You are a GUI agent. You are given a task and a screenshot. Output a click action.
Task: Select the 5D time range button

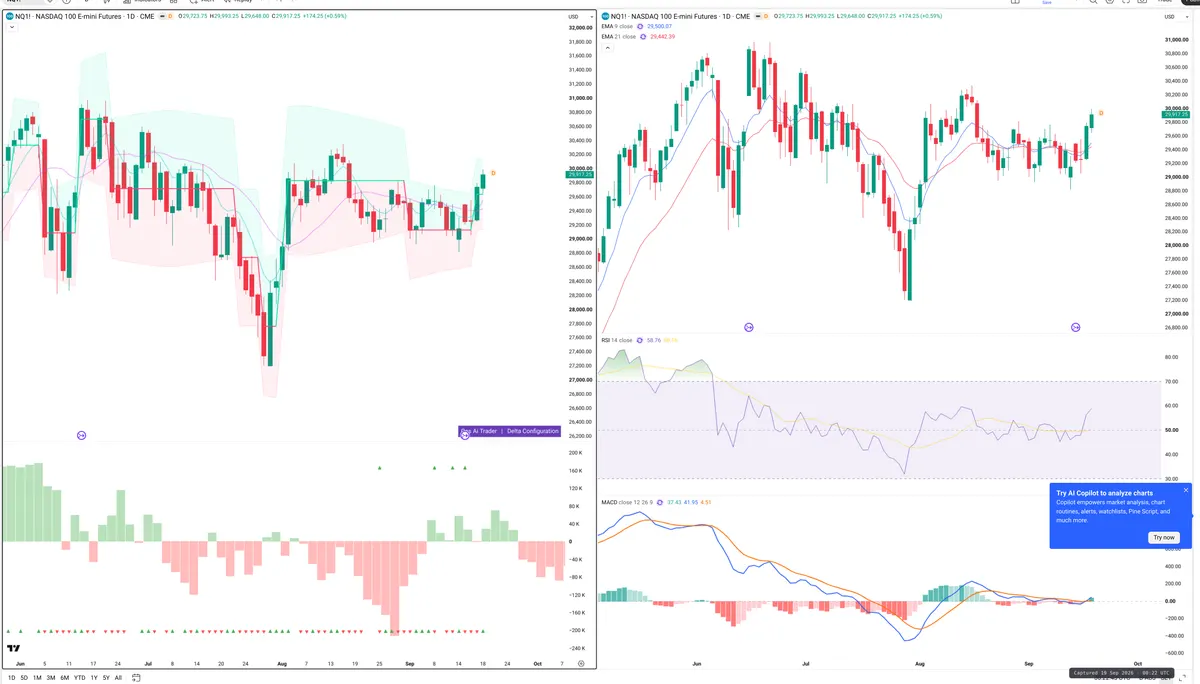(24, 677)
